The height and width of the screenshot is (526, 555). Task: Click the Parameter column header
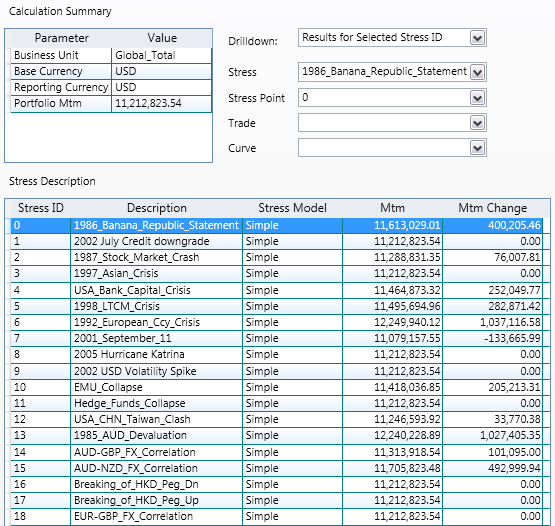pos(61,38)
